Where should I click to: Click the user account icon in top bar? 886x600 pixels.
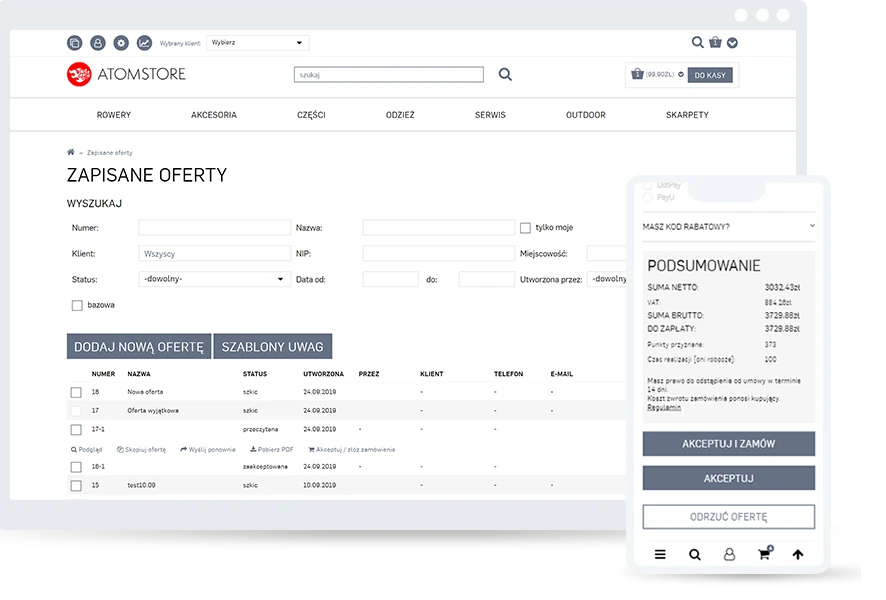click(98, 43)
